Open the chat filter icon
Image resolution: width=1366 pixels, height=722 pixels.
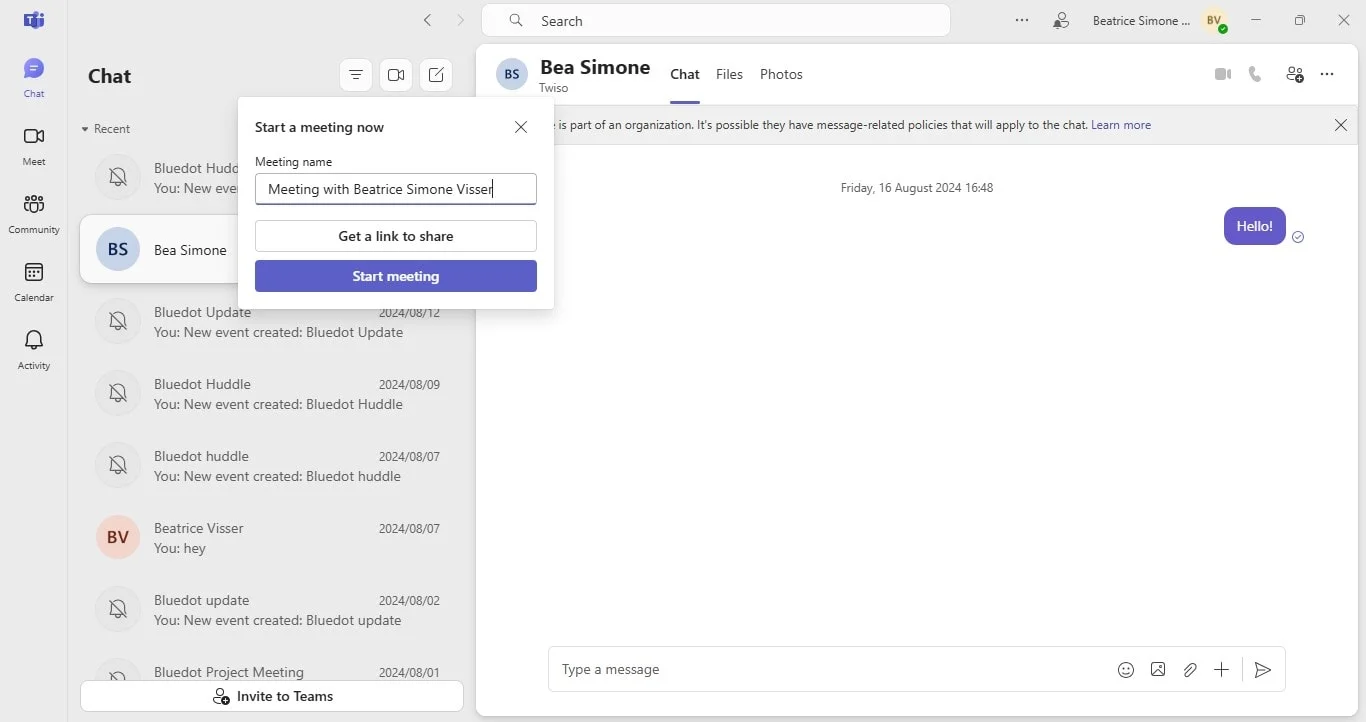(356, 75)
